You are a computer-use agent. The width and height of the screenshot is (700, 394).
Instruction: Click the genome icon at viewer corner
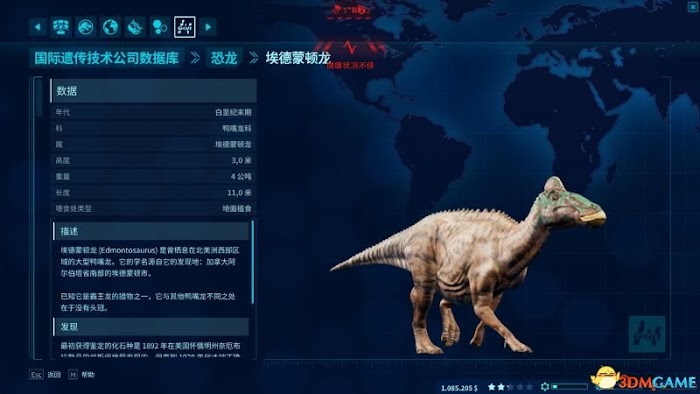647,334
